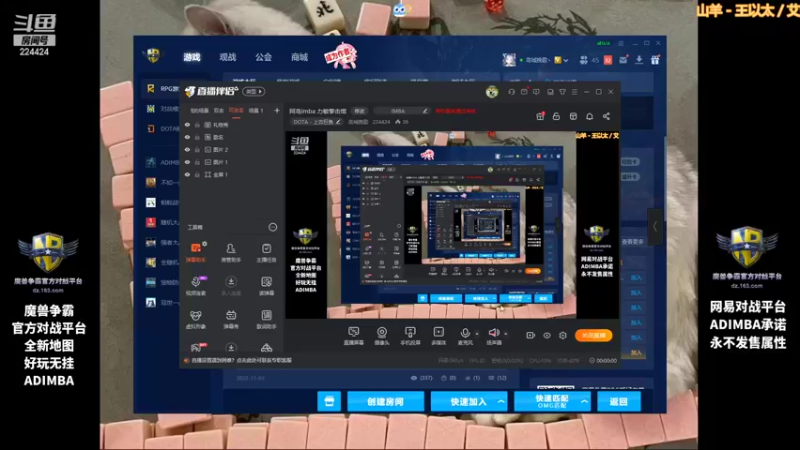Click the streamer avatar in companion title bar

click(x=492, y=92)
